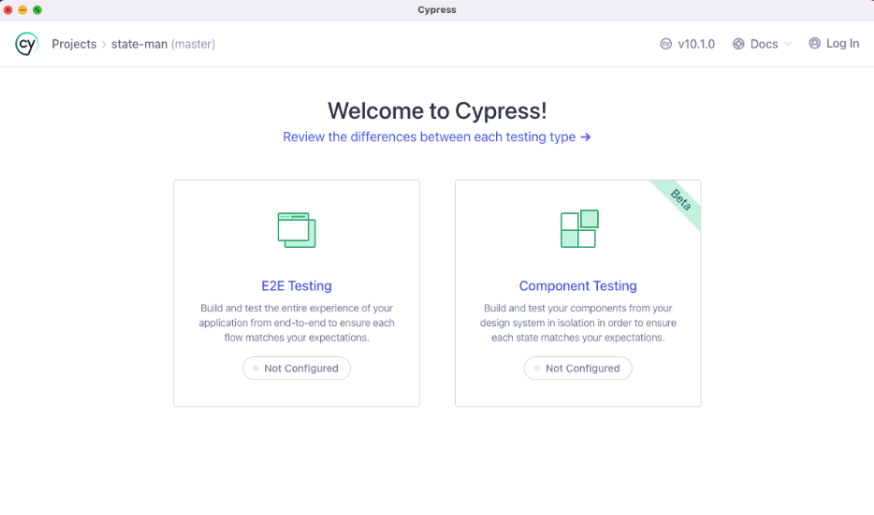This screenshot has height=515, width=874.
Task: Open the v10.1.0 version info
Action: 696,44
